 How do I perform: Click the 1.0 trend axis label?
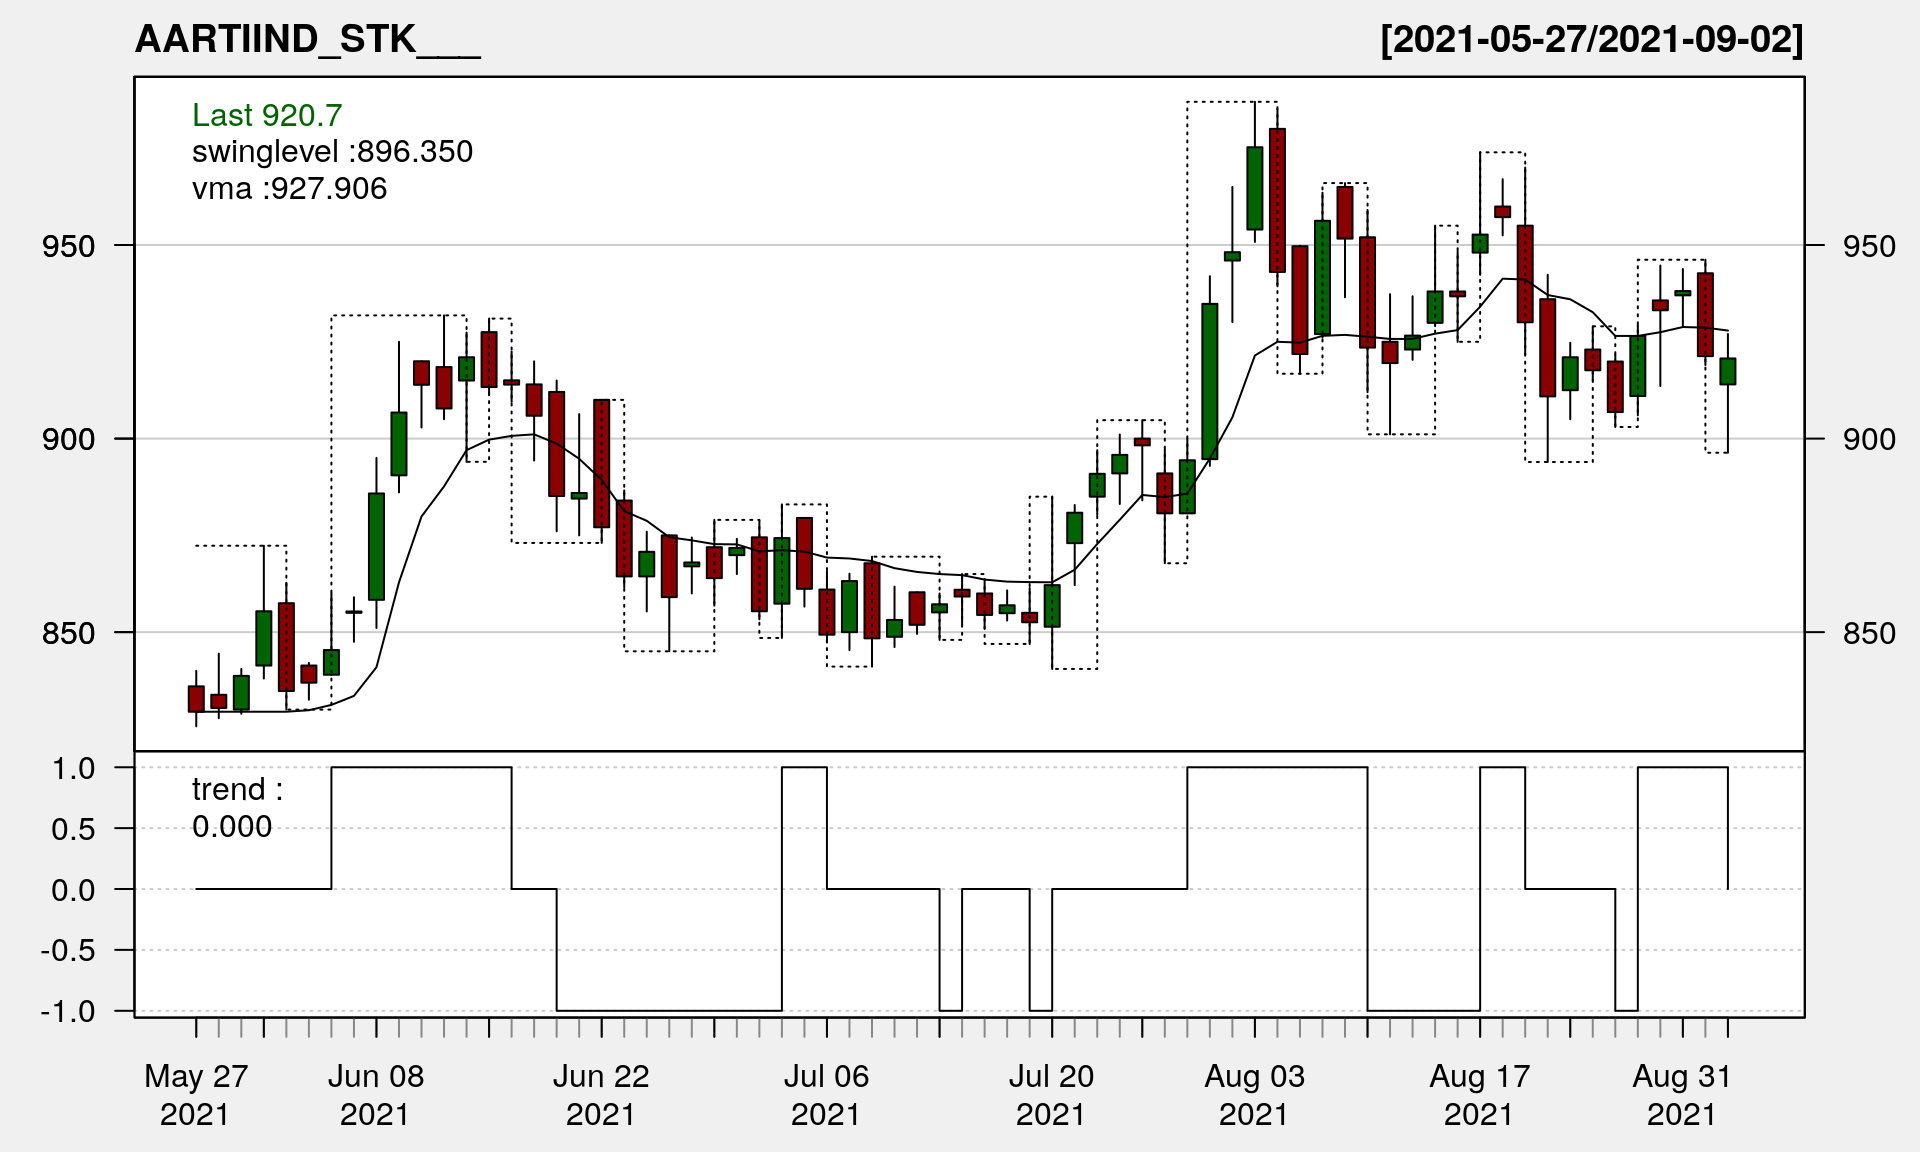tap(74, 768)
